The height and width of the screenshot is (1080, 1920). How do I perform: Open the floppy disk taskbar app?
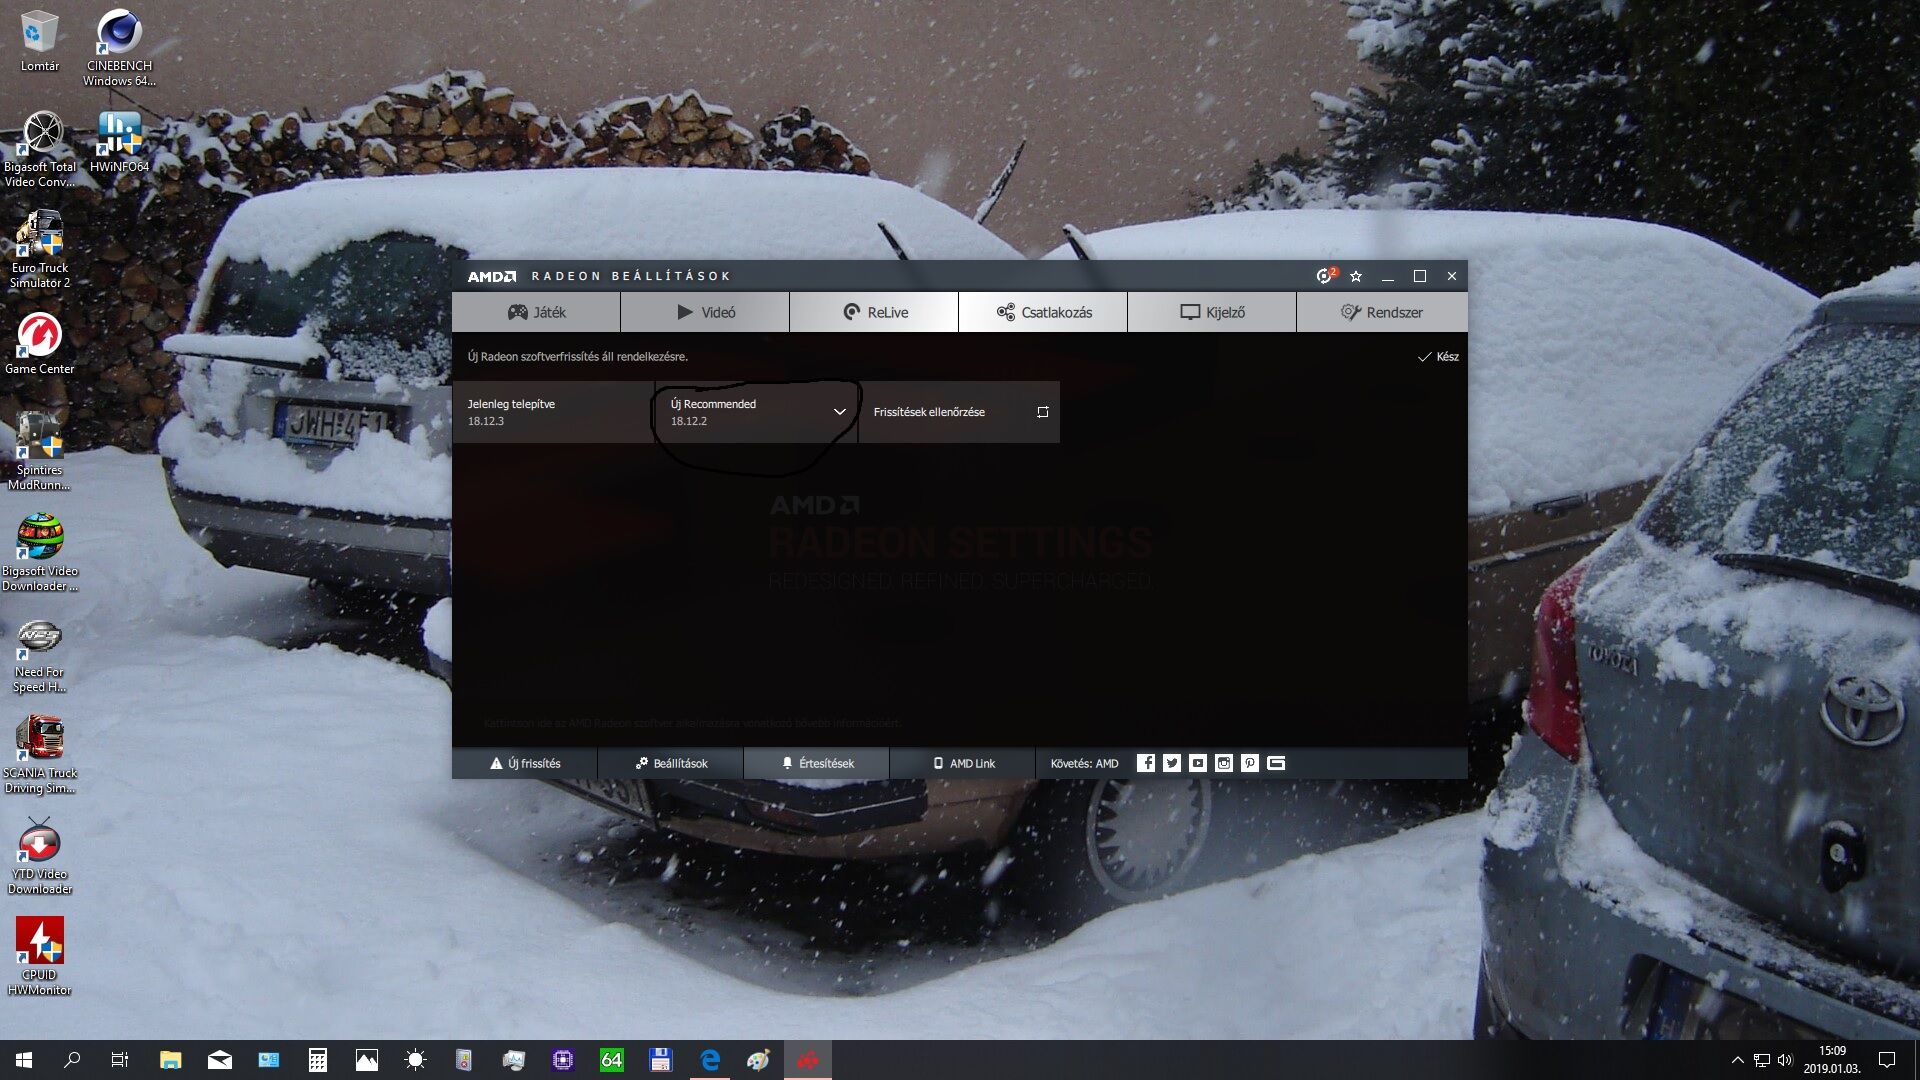click(x=661, y=1060)
